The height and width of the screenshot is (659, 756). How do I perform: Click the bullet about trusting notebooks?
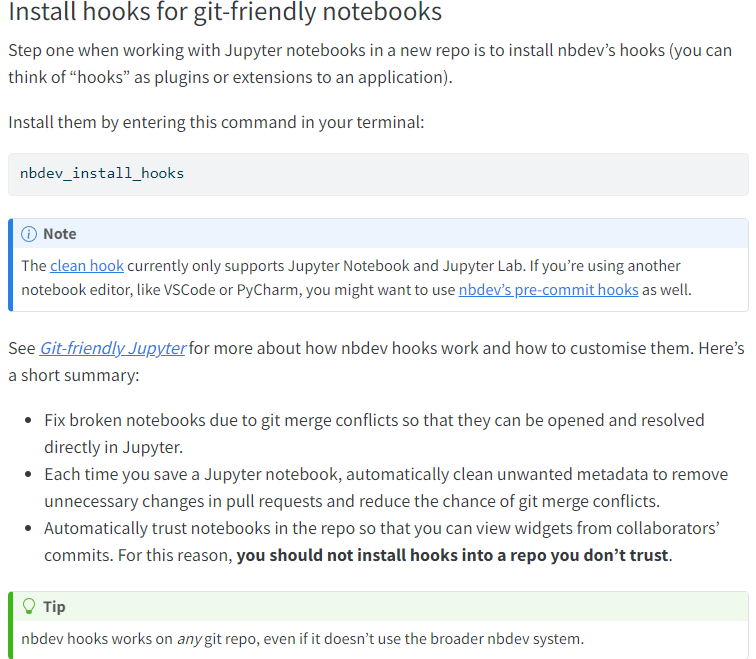382,541
